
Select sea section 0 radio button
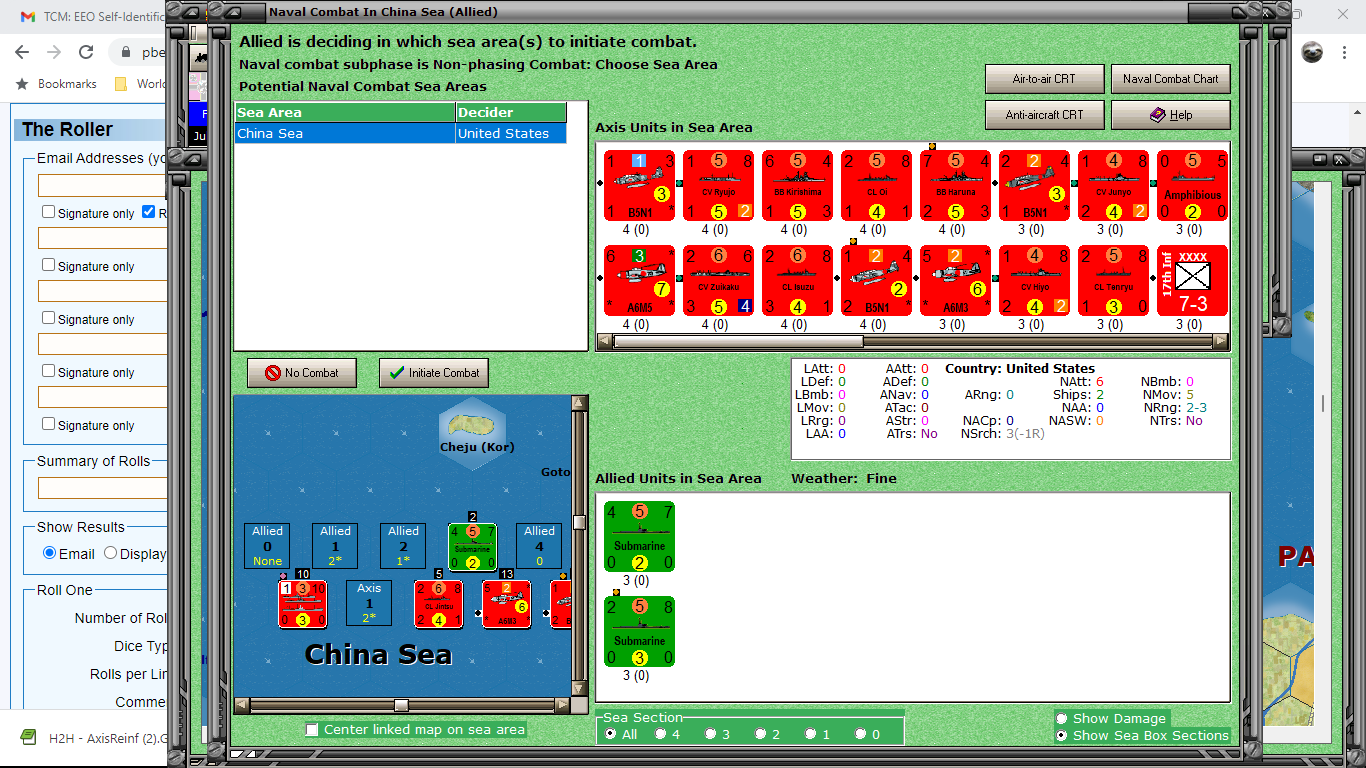[861, 734]
